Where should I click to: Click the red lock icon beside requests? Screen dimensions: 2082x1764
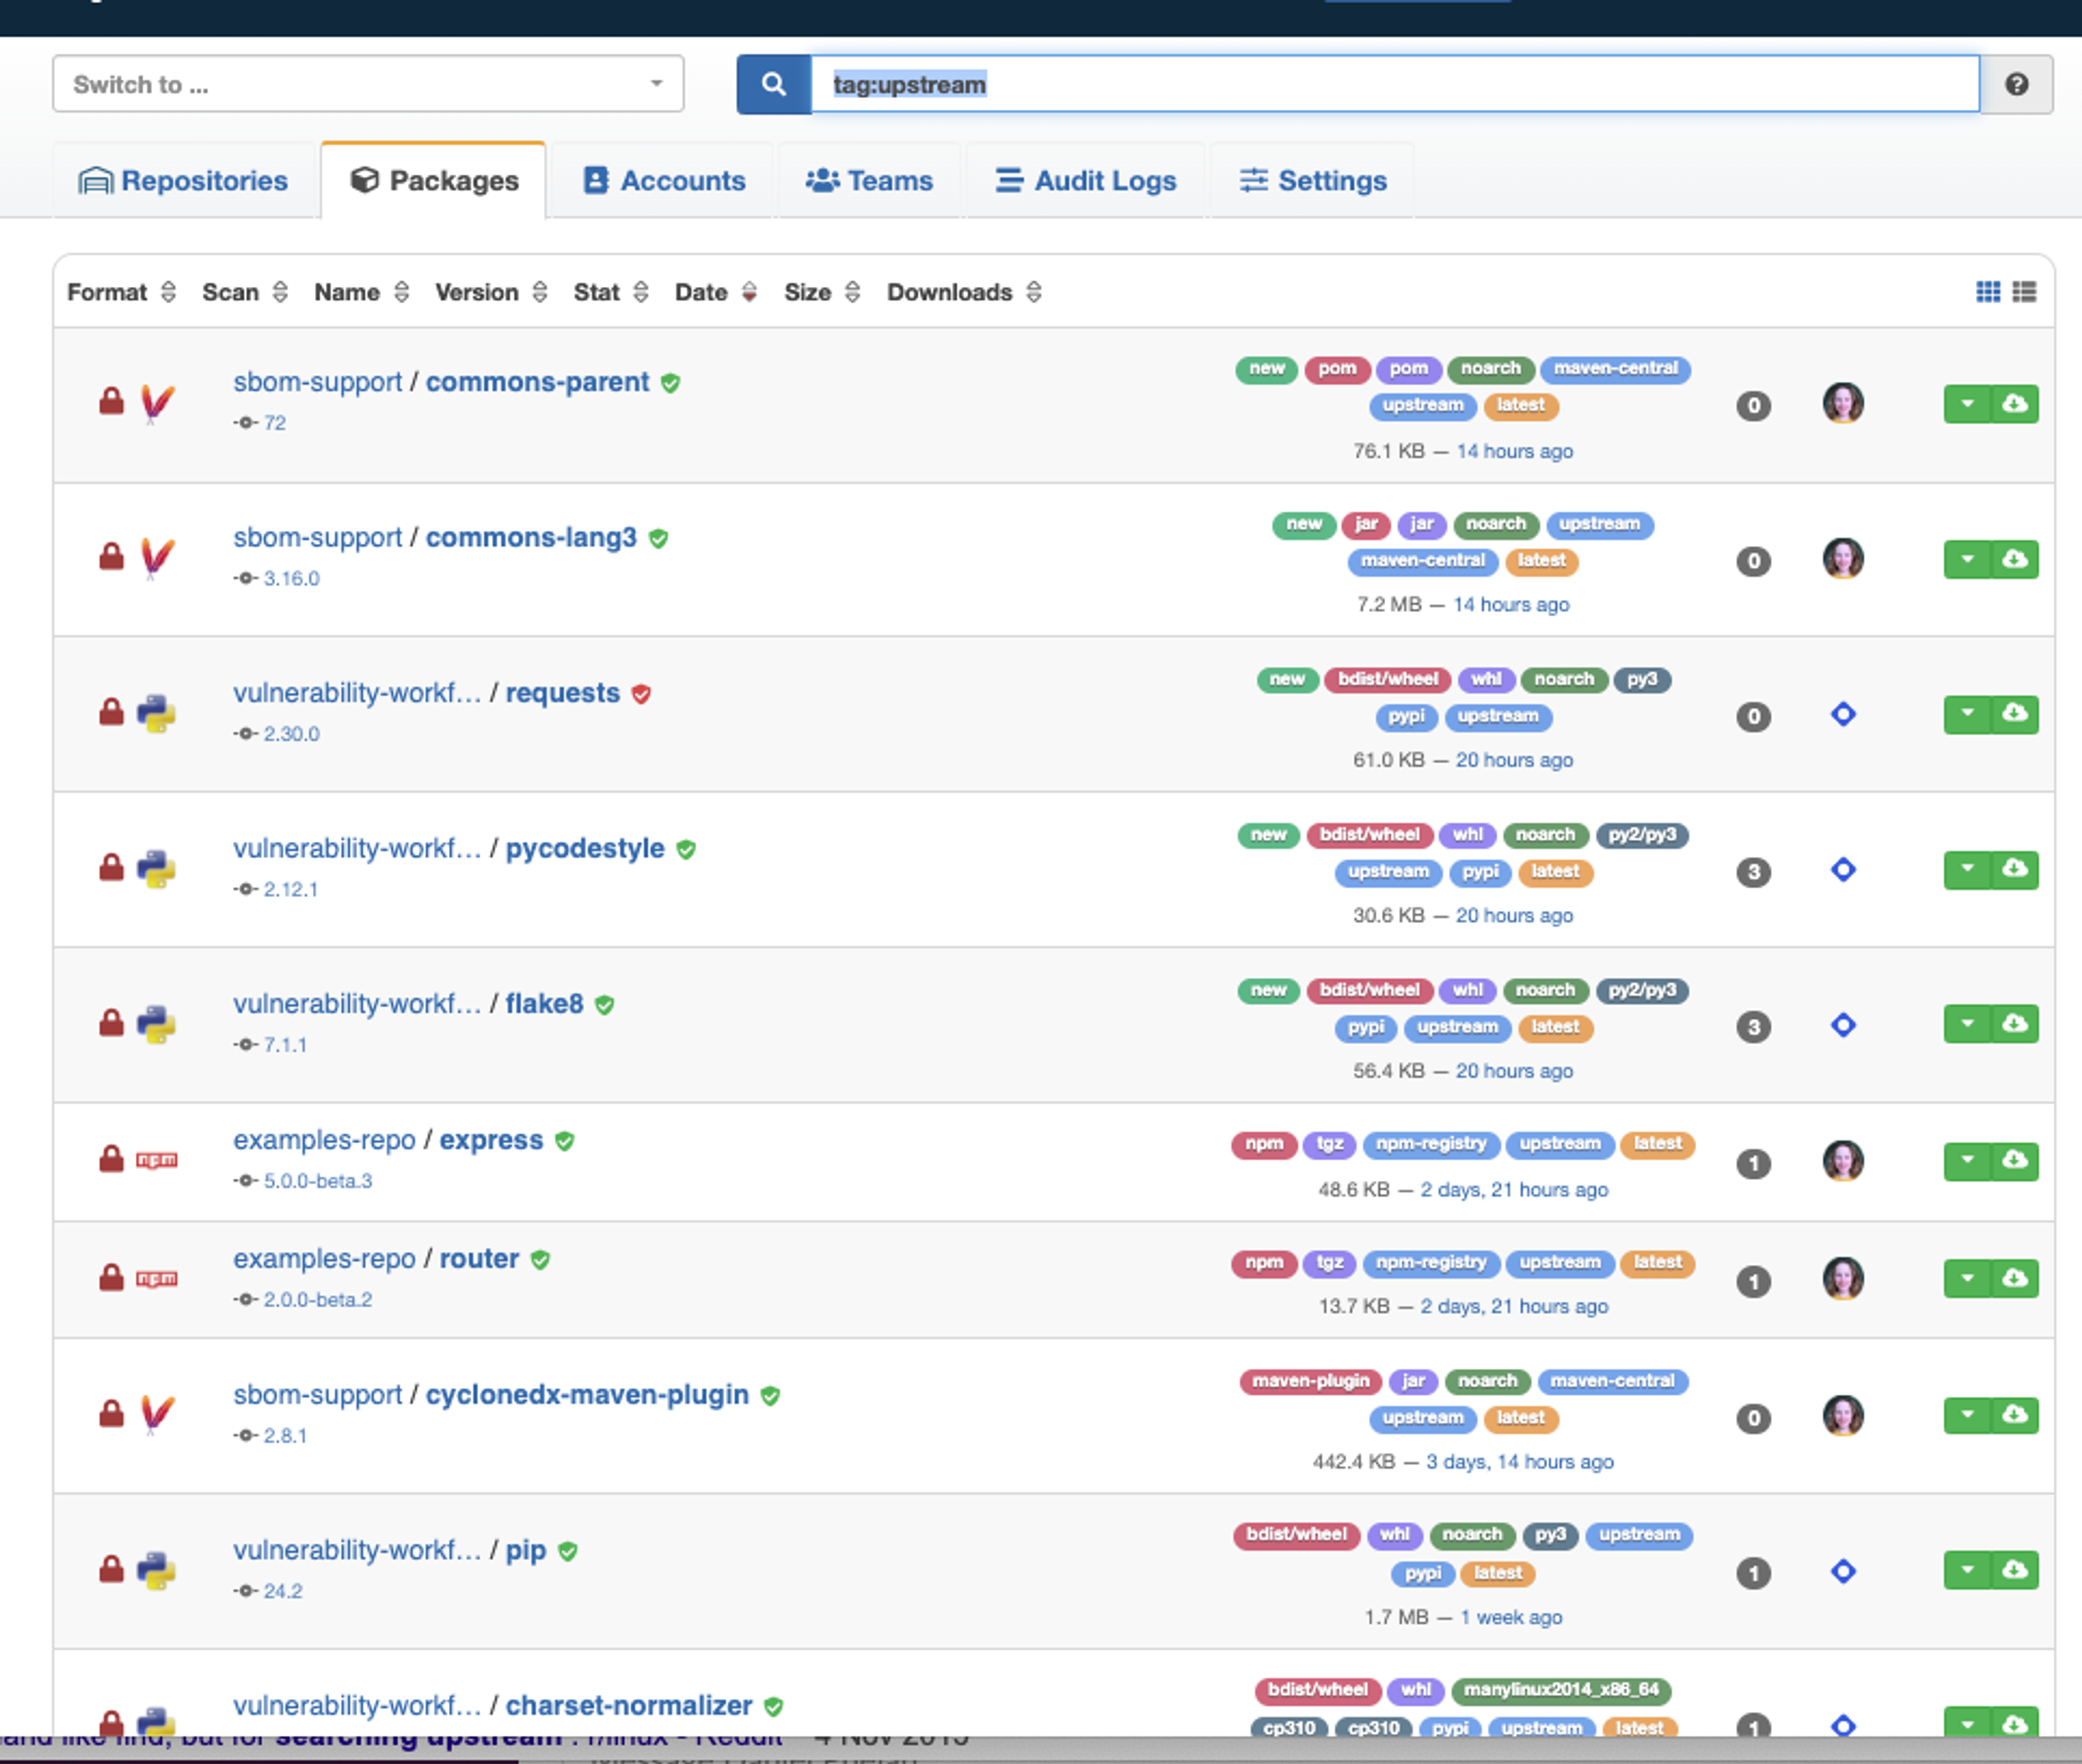pos(111,712)
